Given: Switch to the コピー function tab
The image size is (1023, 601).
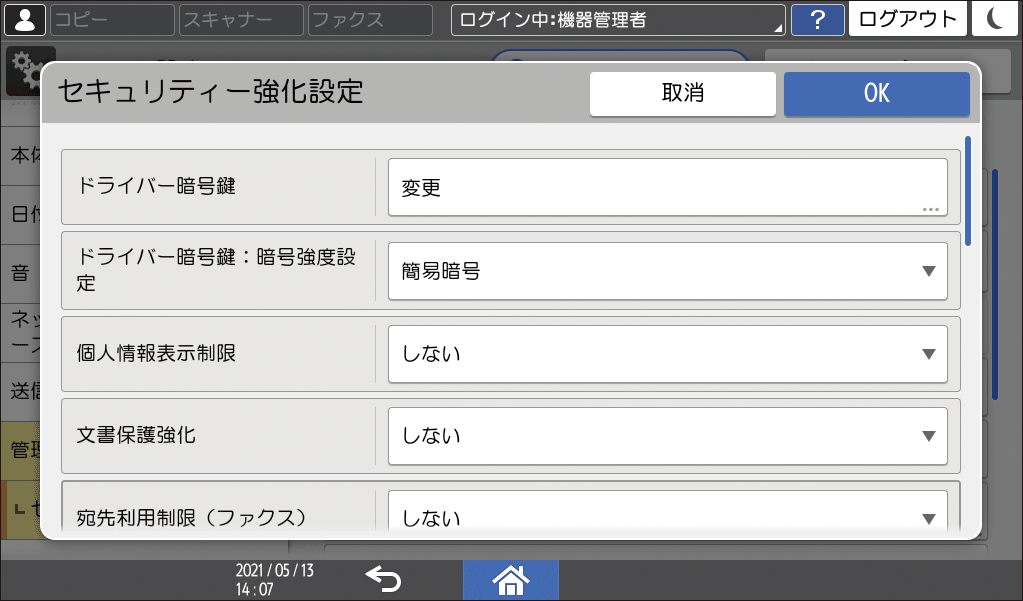Looking at the screenshot, I should click(x=110, y=19).
